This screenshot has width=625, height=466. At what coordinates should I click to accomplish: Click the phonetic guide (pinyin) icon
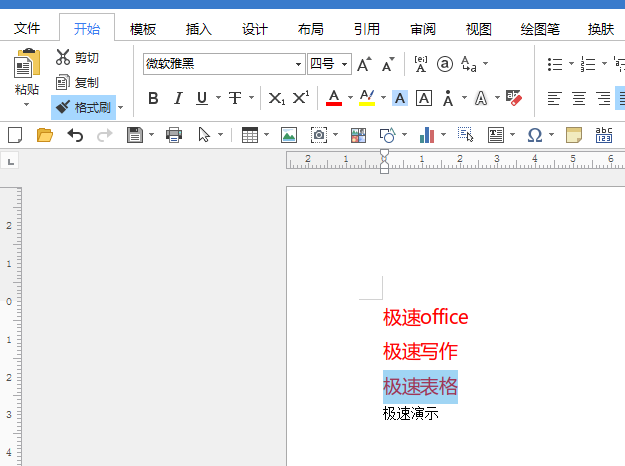pos(421,64)
